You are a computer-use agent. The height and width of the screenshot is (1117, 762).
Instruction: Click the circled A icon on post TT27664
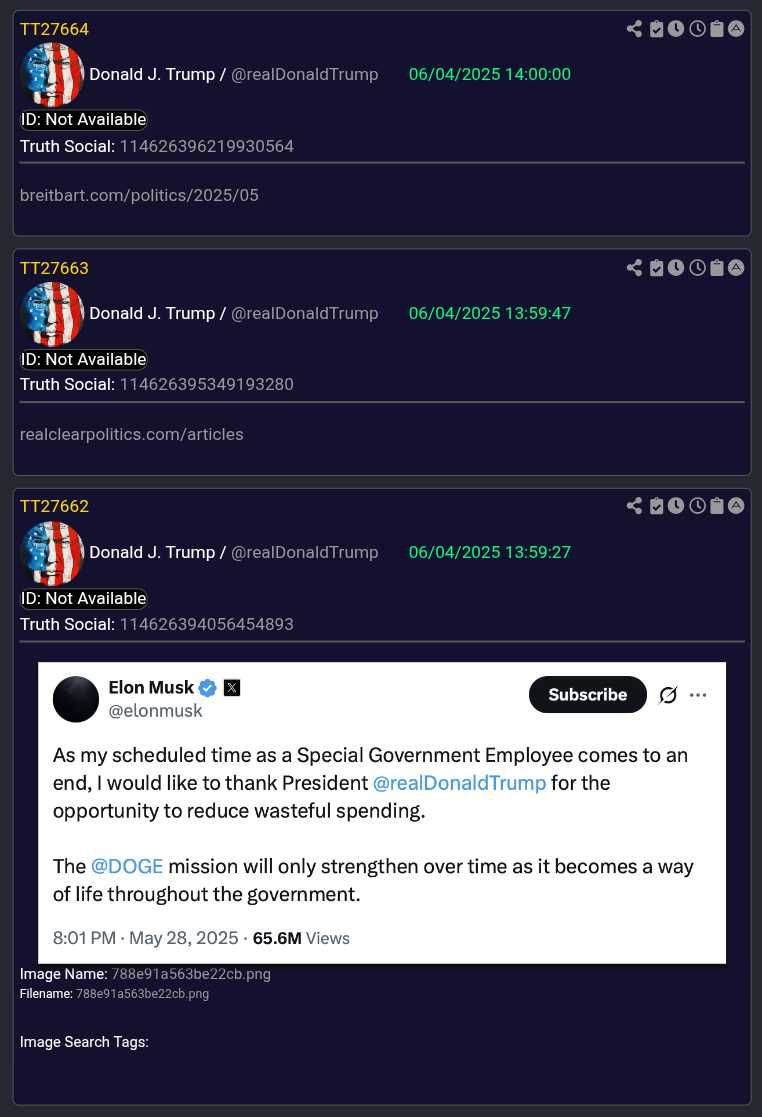click(x=736, y=29)
